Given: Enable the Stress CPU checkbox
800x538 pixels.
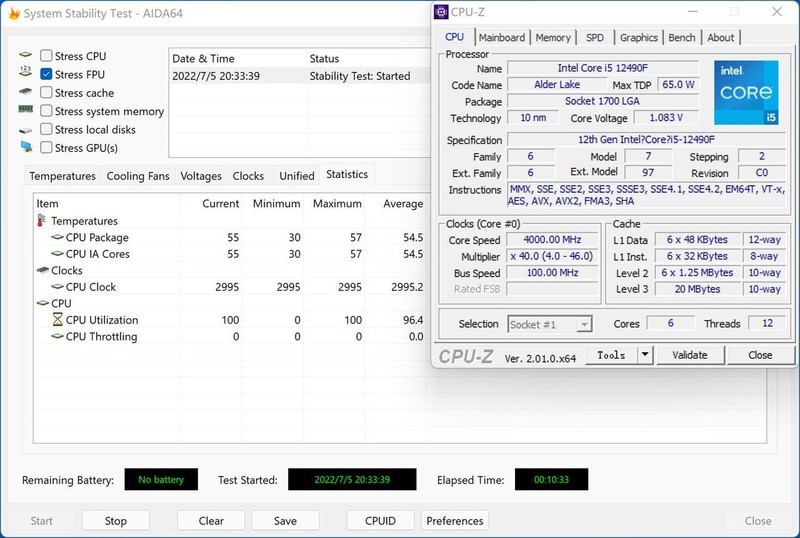Looking at the screenshot, I should (47, 57).
